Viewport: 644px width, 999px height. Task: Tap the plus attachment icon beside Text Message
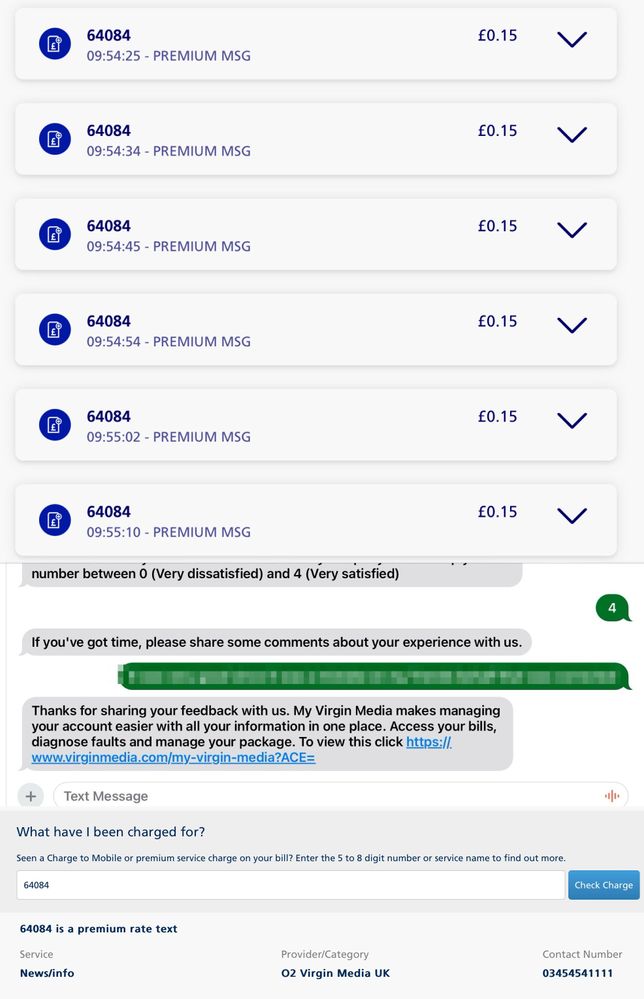click(31, 796)
